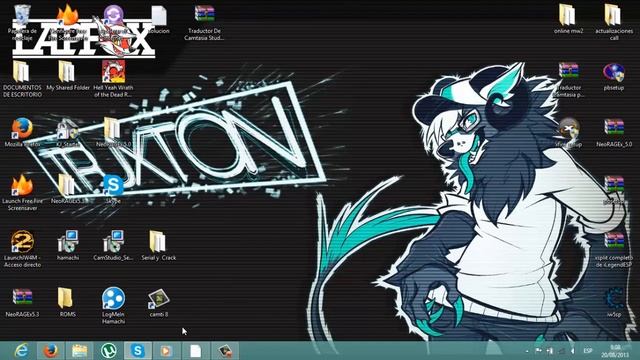The width and height of the screenshot is (640, 360).
Task: Launch Hell Yeah Wrath of the Dead game
Action: 113,72
